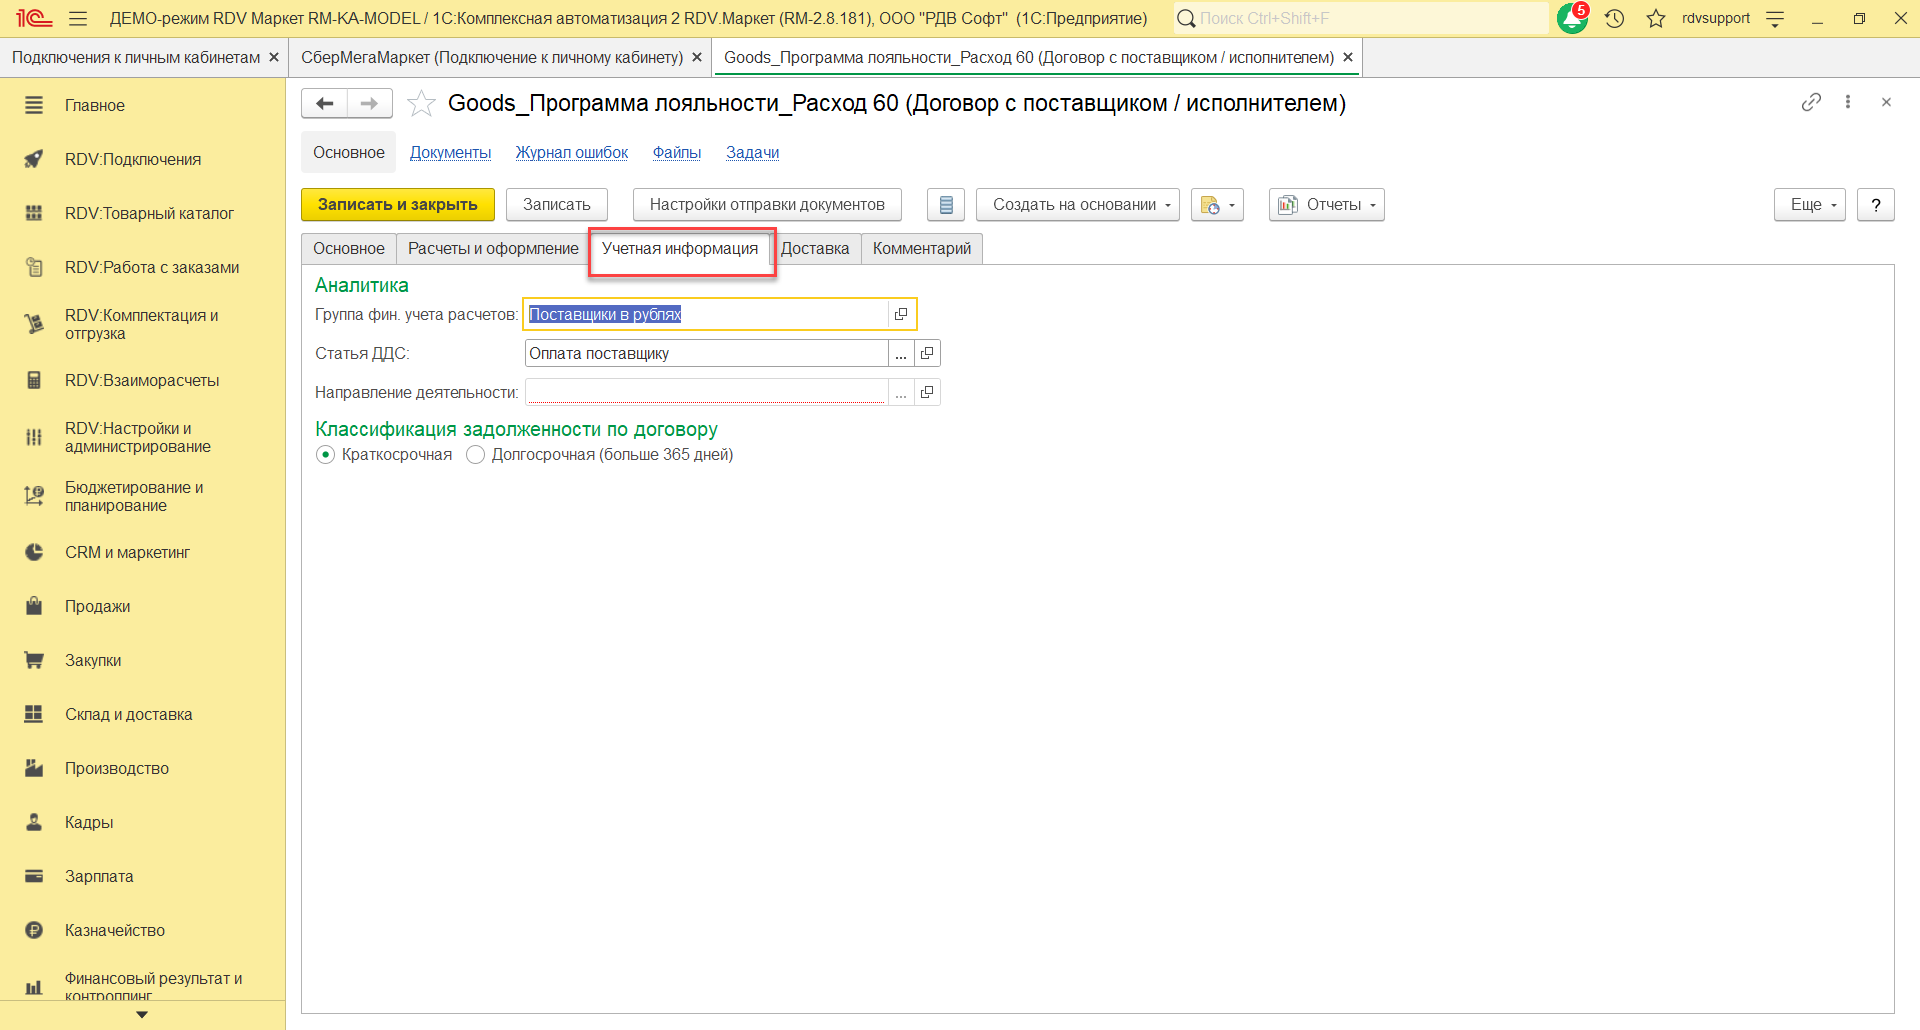Expand the Создать на основании dropdown
Viewport: 1920px width, 1030px height.
[1077, 205]
